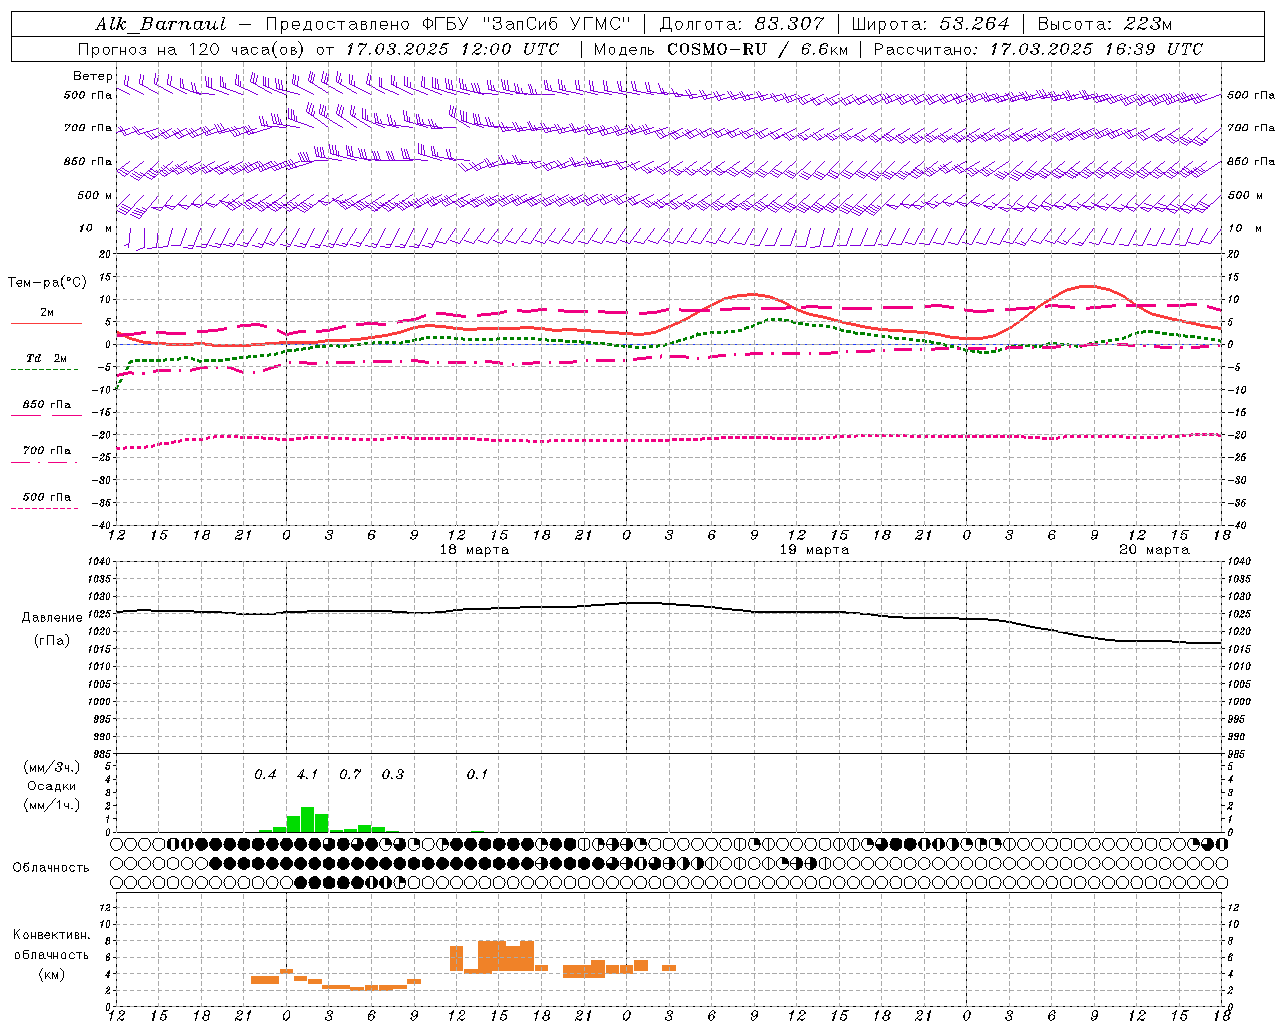
Task: Select the red solid 2м legend line
Action: [46, 324]
